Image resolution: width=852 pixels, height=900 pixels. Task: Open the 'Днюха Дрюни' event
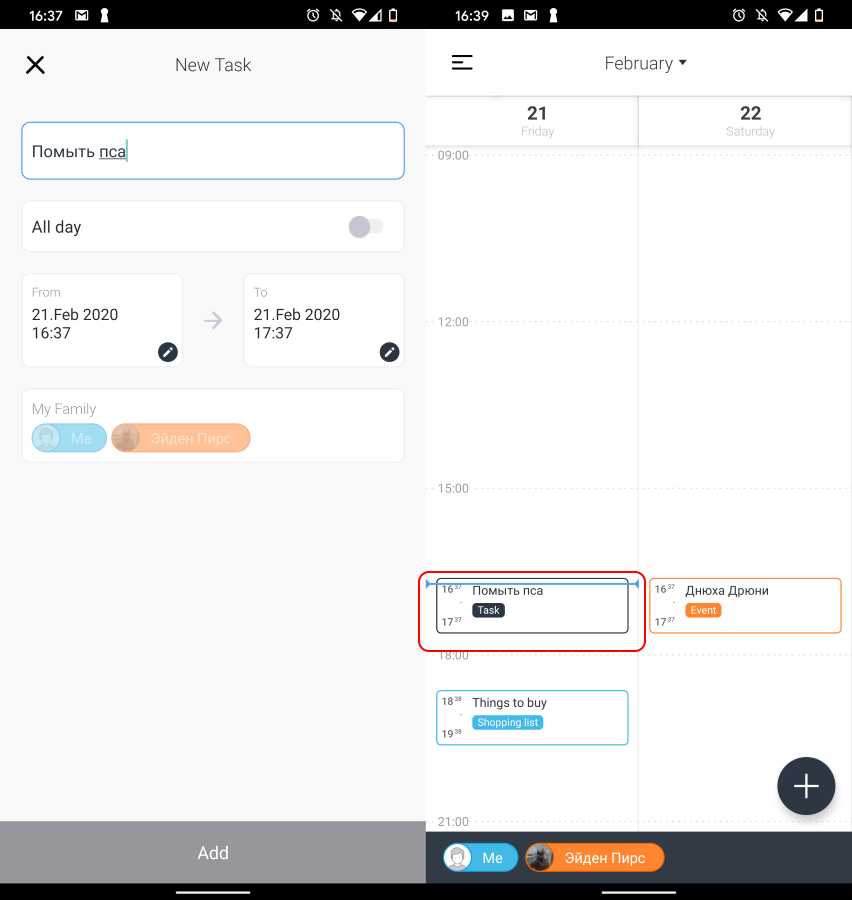click(745, 606)
